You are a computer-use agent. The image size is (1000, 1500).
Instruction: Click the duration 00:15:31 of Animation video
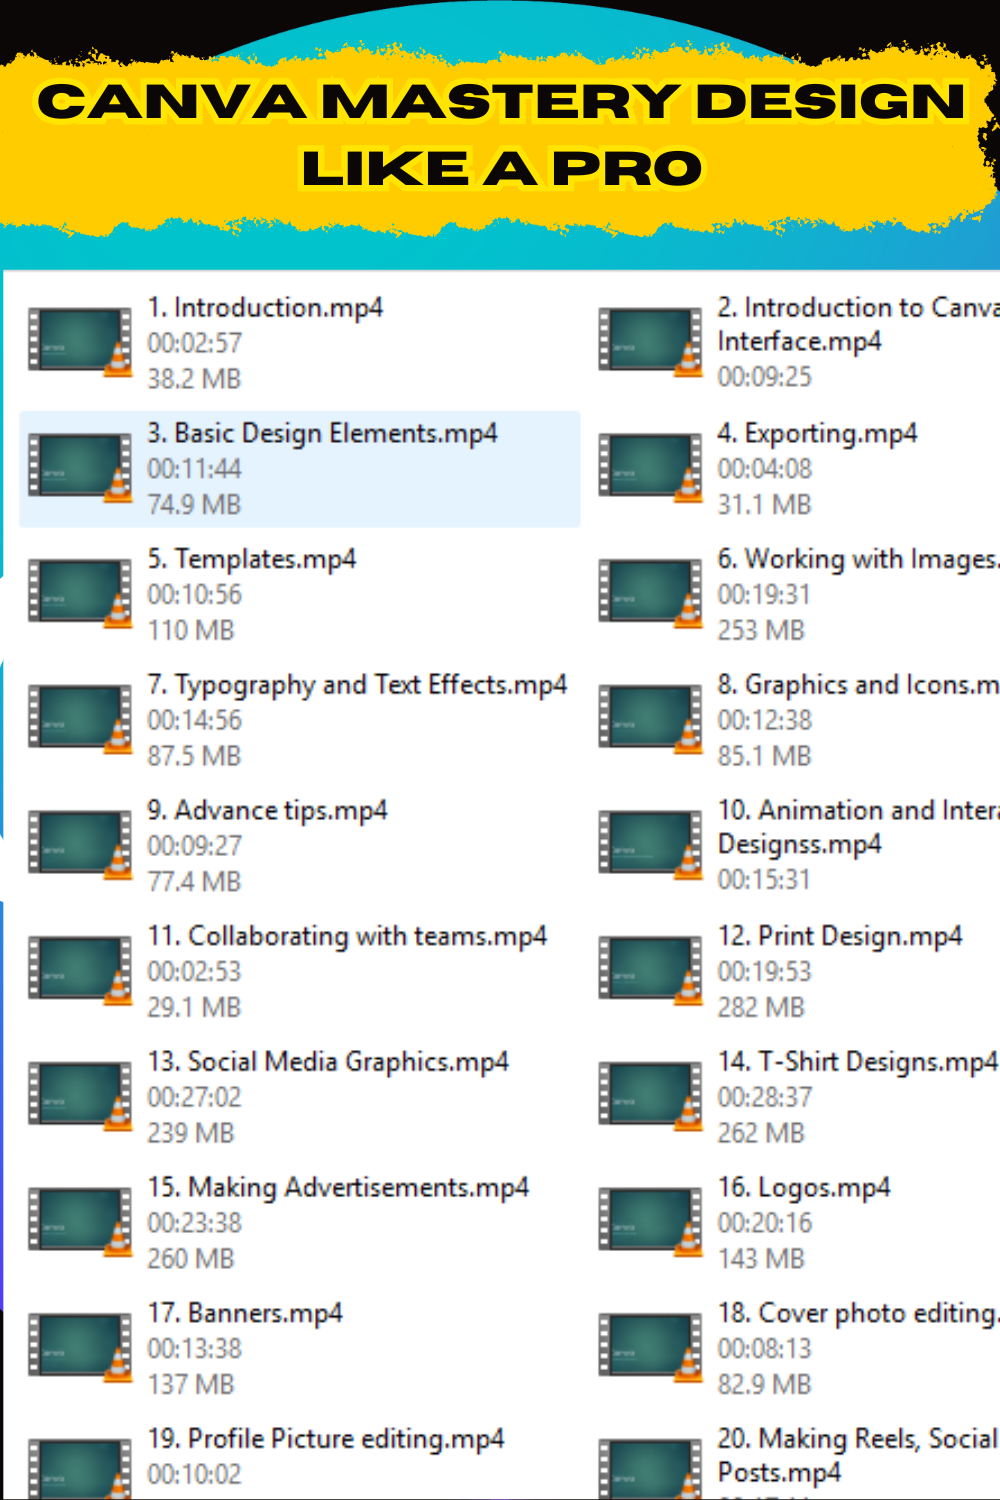(764, 881)
